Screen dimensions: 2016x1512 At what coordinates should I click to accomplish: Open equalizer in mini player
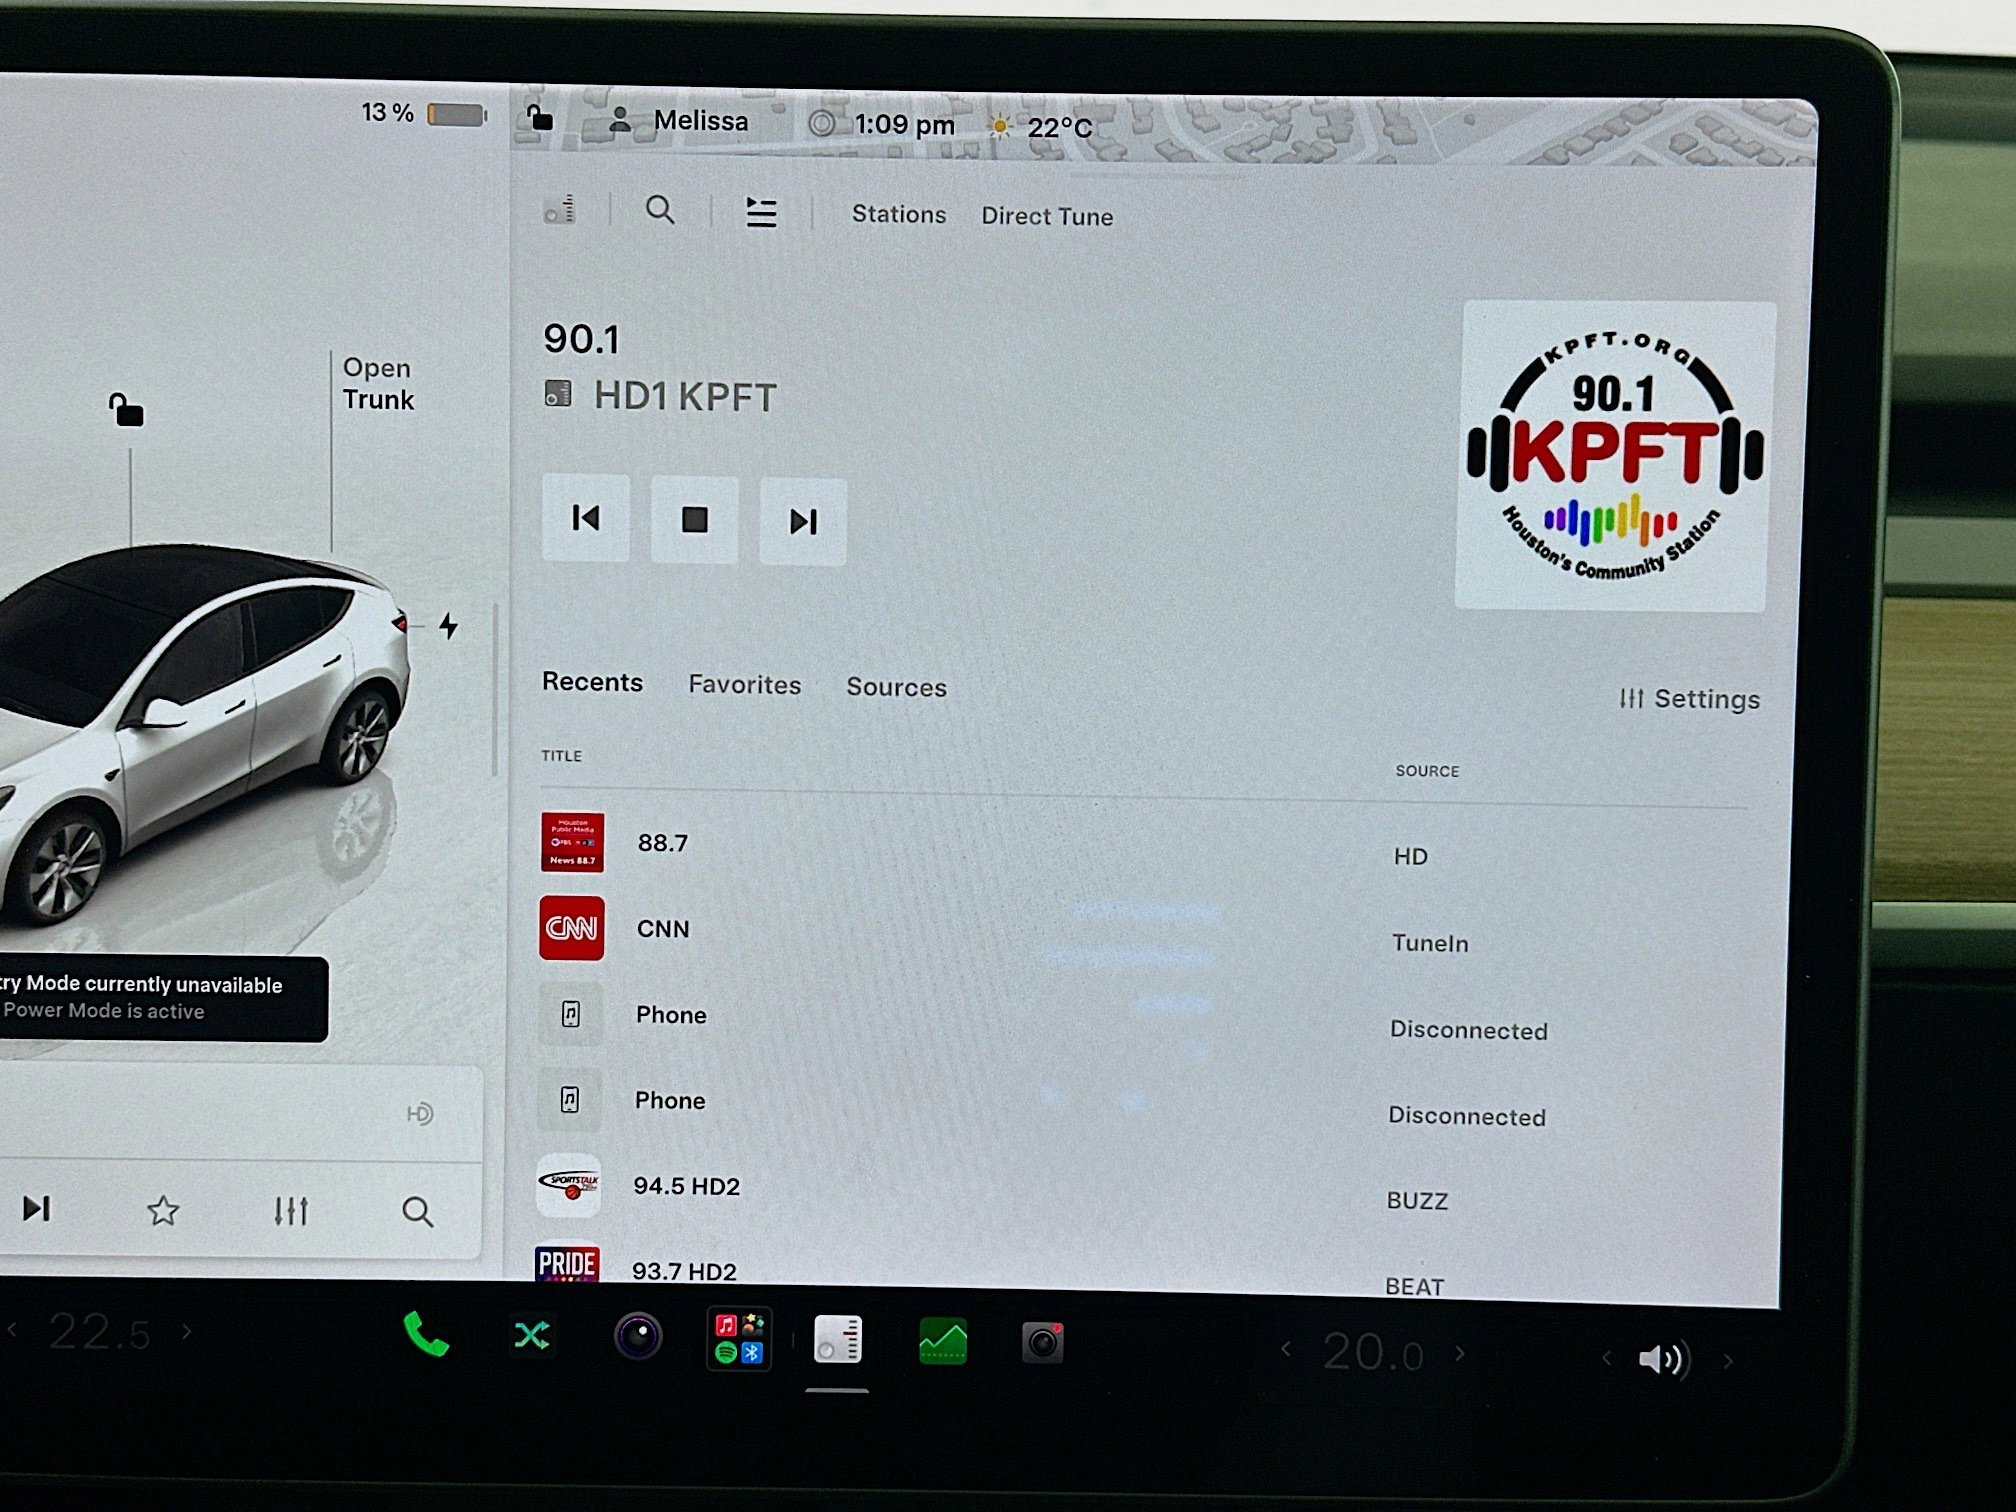tap(290, 1211)
